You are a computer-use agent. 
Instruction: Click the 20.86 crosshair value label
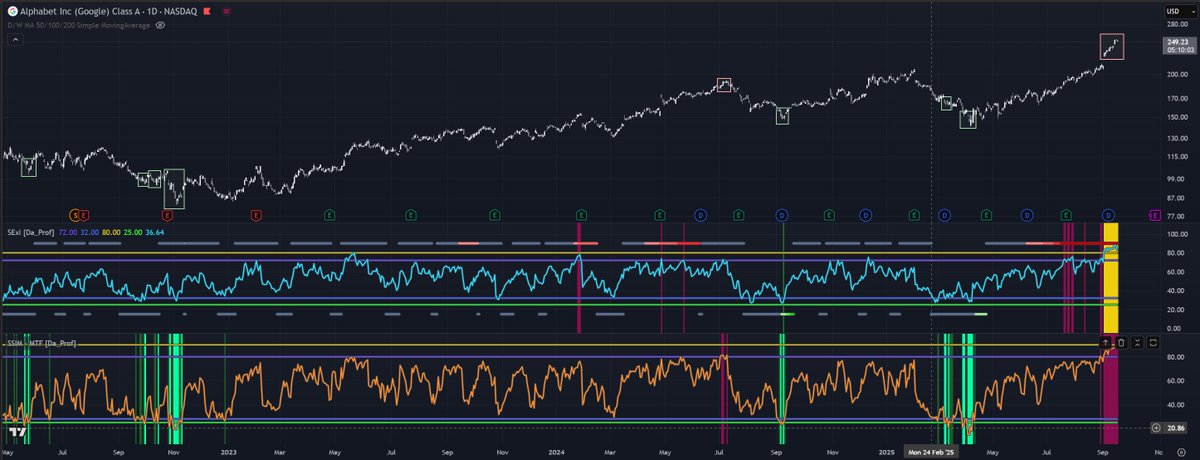[1175, 427]
